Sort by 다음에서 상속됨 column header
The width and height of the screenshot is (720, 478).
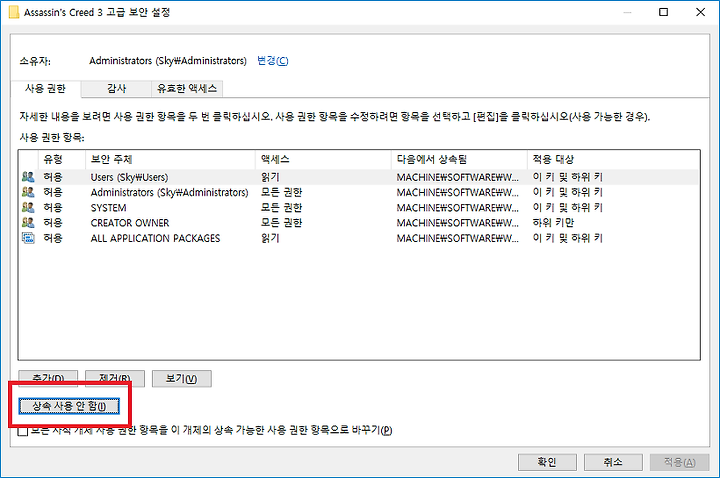pyautogui.click(x=459, y=159)
